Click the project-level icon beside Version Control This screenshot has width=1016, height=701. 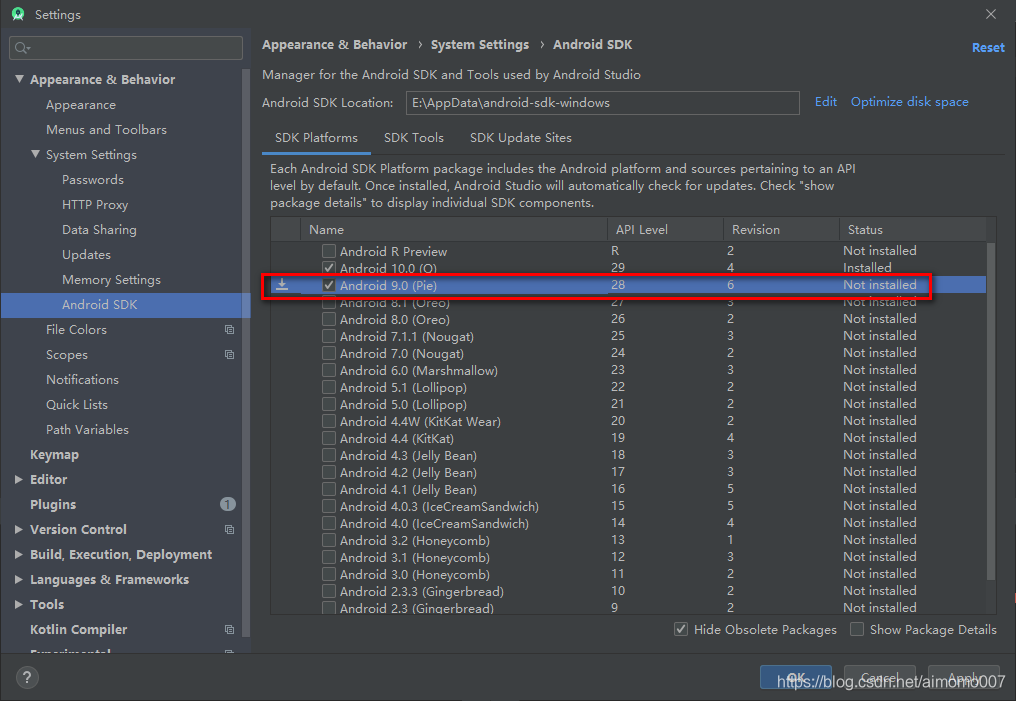[229, 530]
